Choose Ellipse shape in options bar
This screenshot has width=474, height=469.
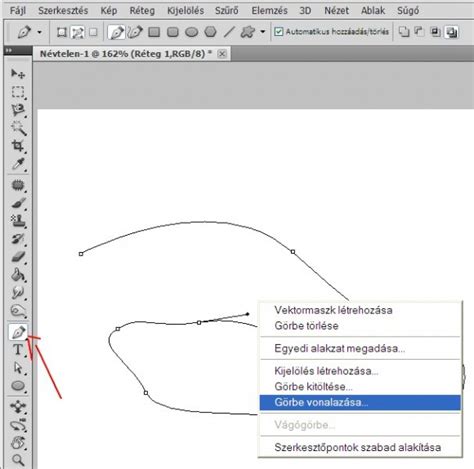click(x=191, y=32)
